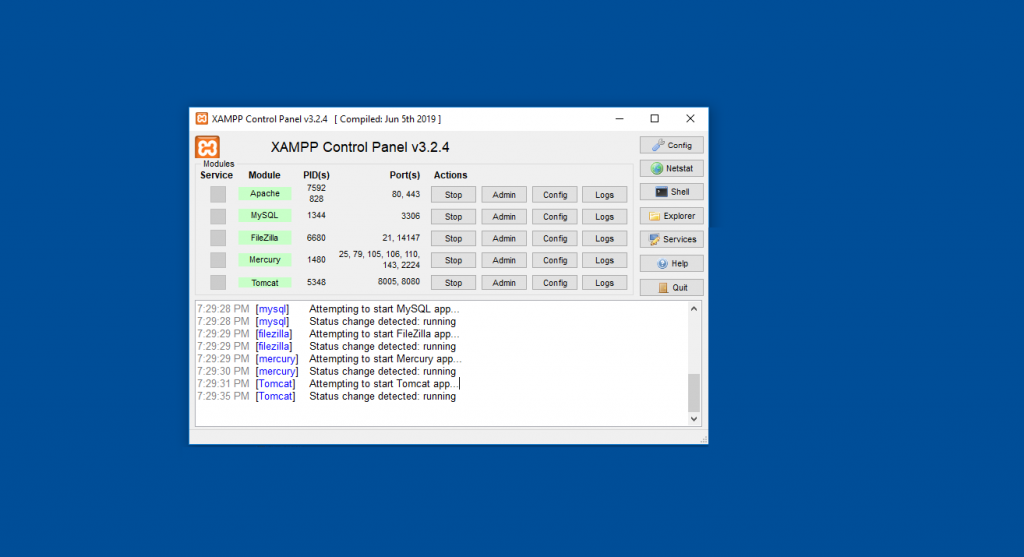Image resolution: width=1024 pixels, height=557 pixels.
Task: Click the orange XAMPP logo in panel
Action: coord(207,147)
